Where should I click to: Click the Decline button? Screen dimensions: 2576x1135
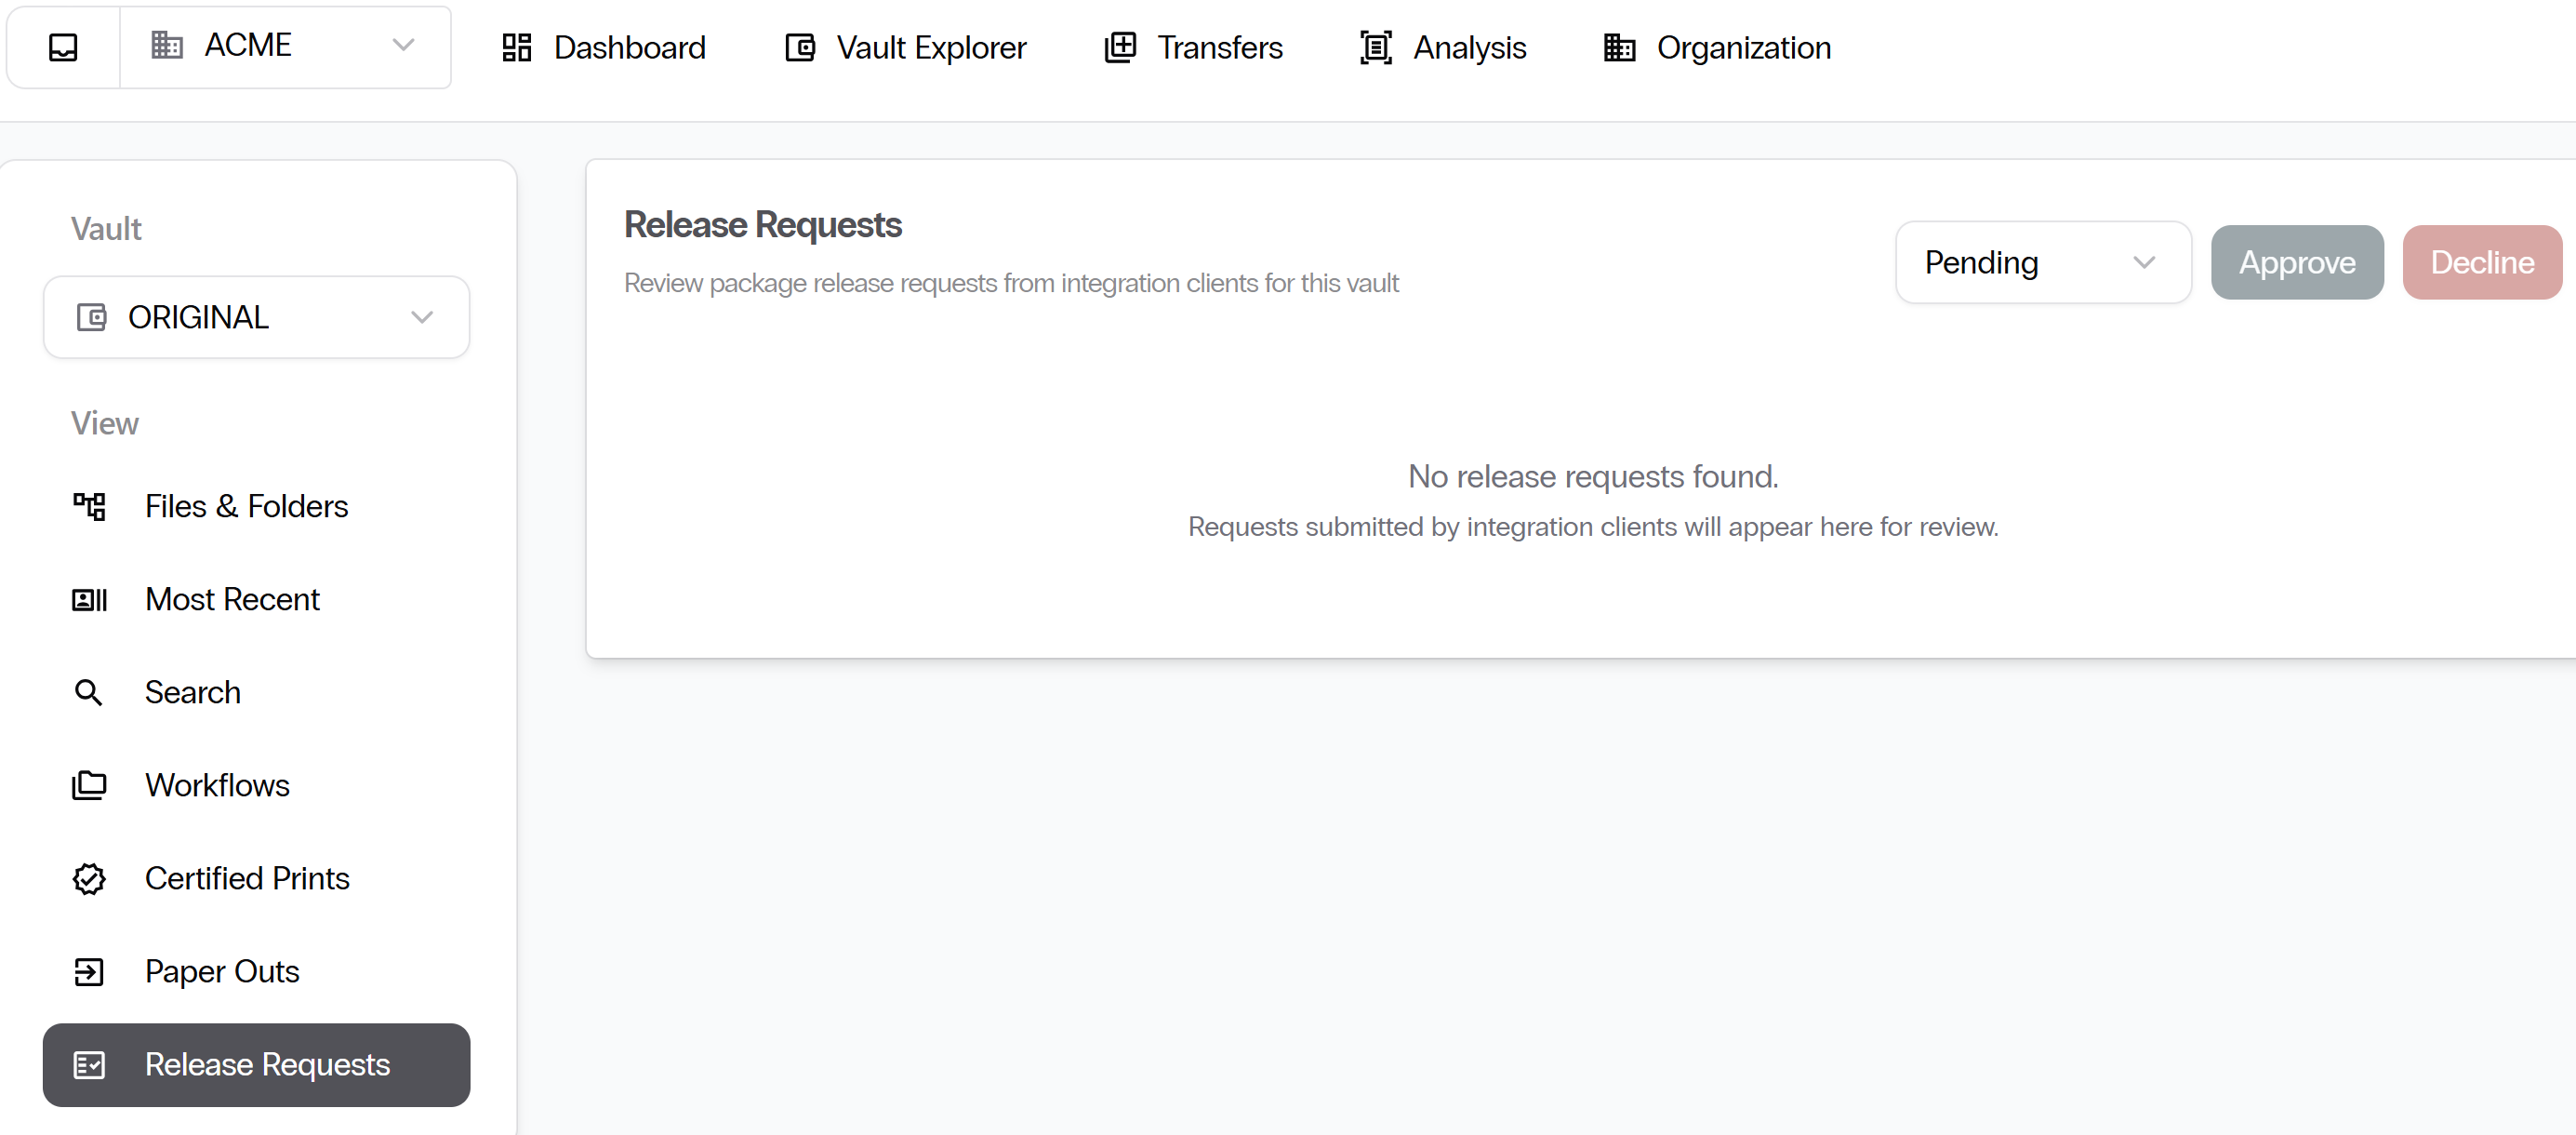point(2482,262)
